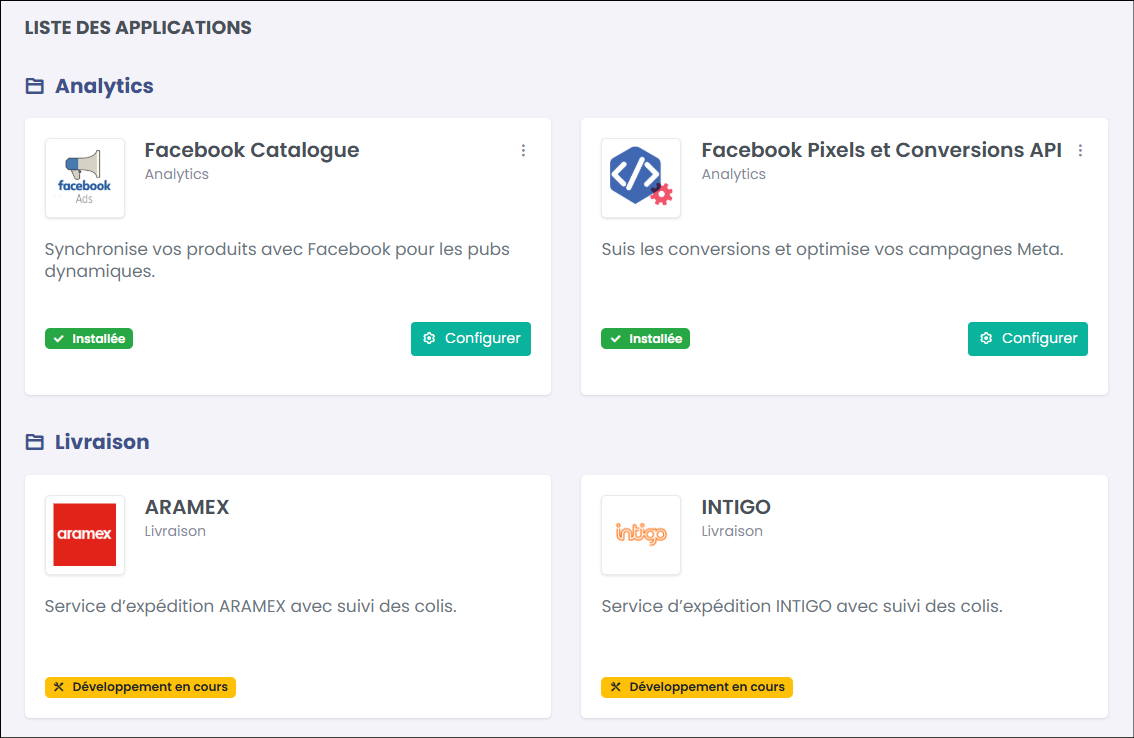Click ARAMEX Développement en cours badge
Viewport: 1134px width, 738px height.
(140, 687)
